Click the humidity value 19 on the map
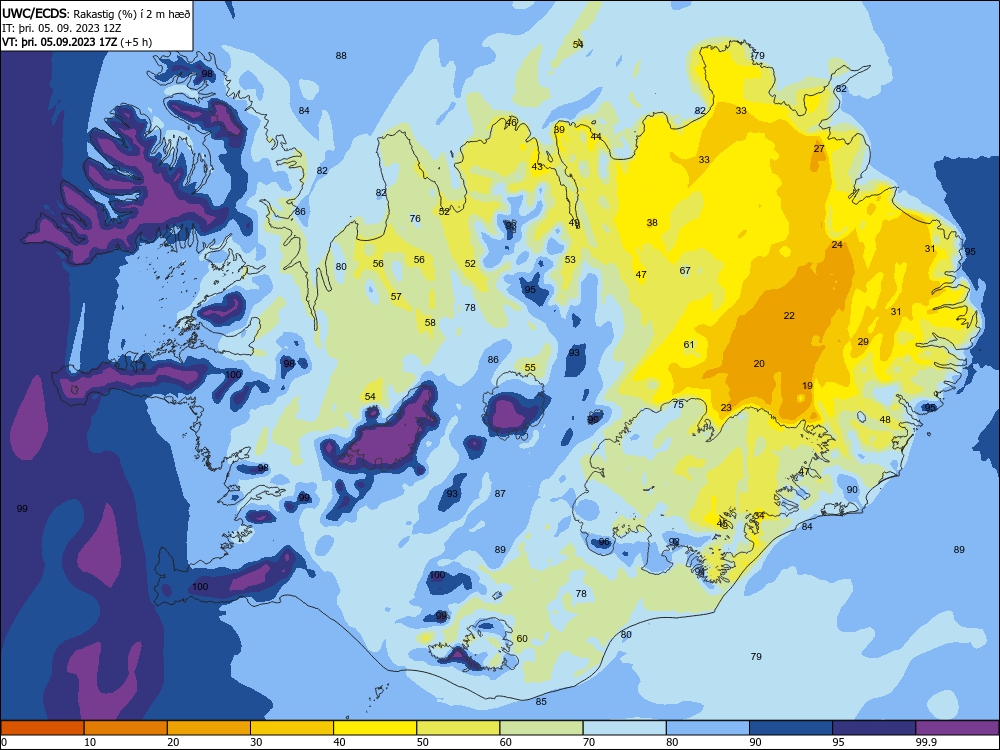 807,386
